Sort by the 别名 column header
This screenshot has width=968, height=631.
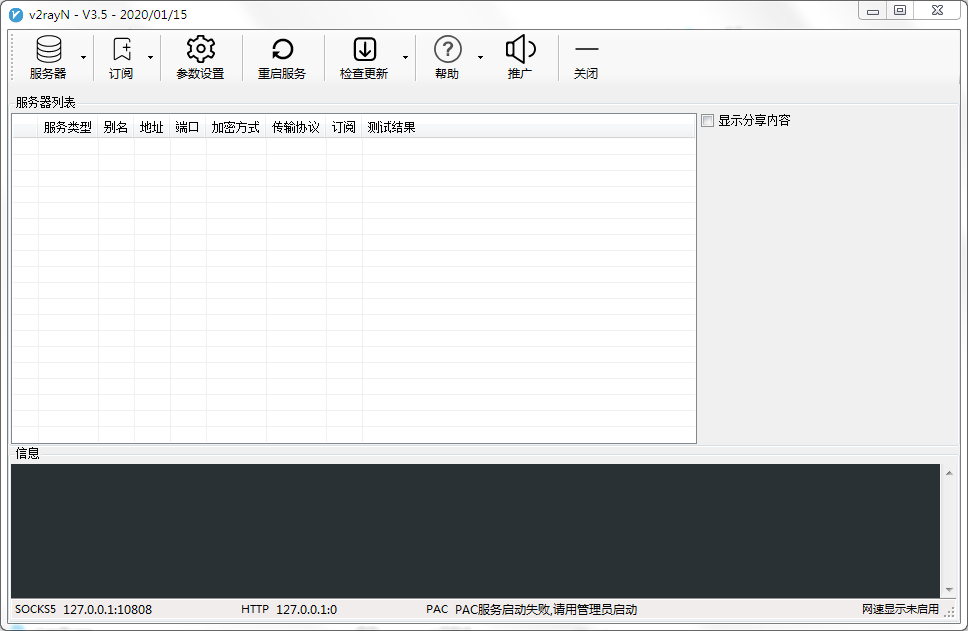coord(116,127)
